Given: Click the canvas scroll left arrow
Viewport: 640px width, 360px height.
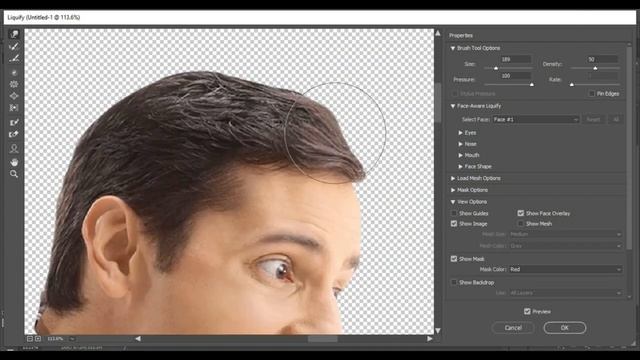Looking at the screenshot, I should (x=138, y=339).
